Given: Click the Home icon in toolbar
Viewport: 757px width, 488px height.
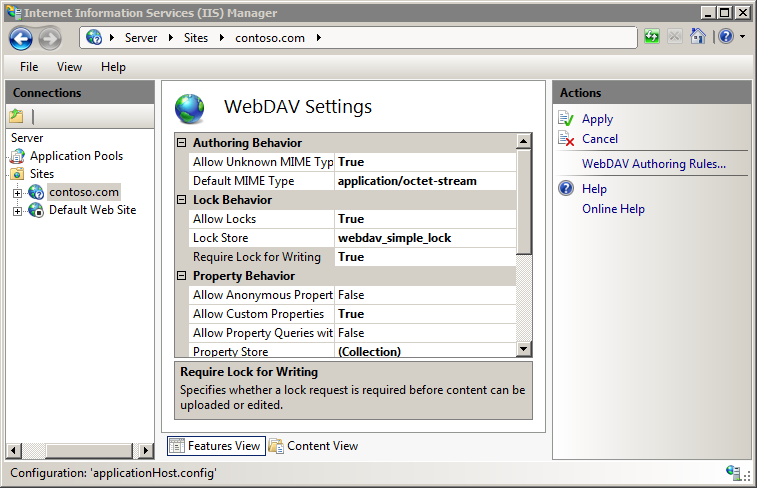Looking at the screenshot, I should (x=698, y=37).
